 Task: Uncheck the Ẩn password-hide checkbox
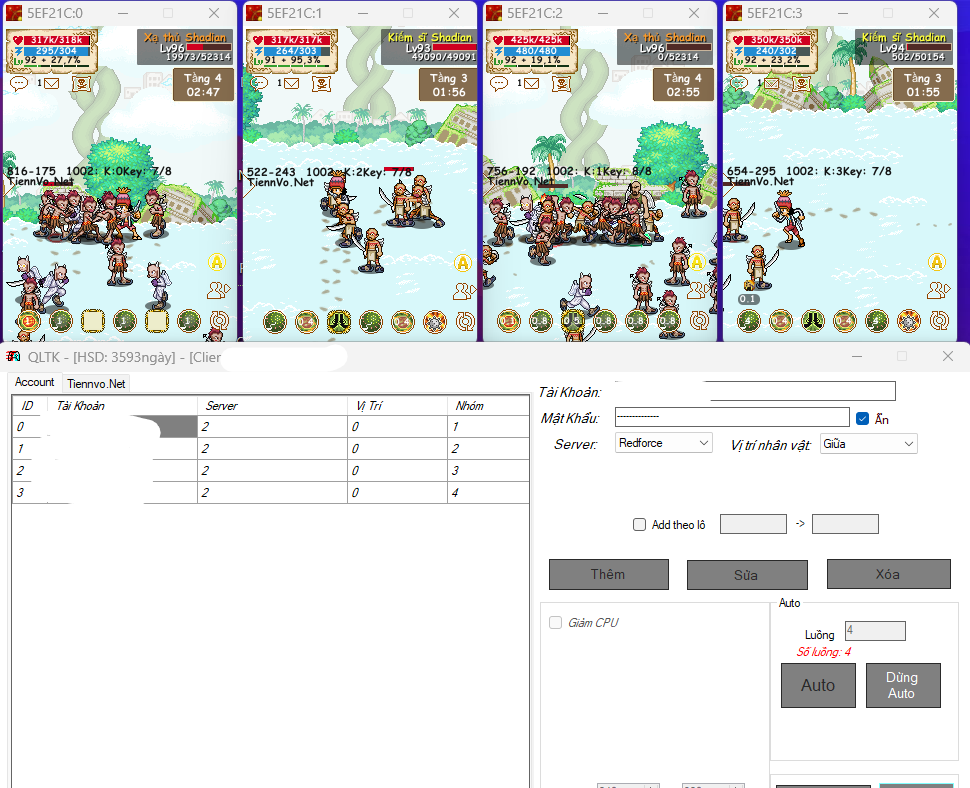862,419
